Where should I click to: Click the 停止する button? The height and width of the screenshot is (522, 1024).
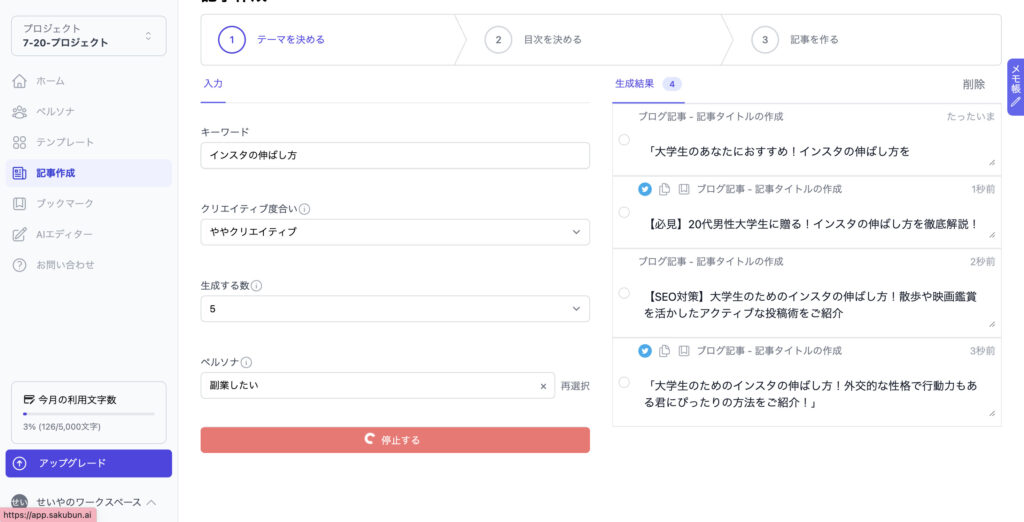coord(395,440)
